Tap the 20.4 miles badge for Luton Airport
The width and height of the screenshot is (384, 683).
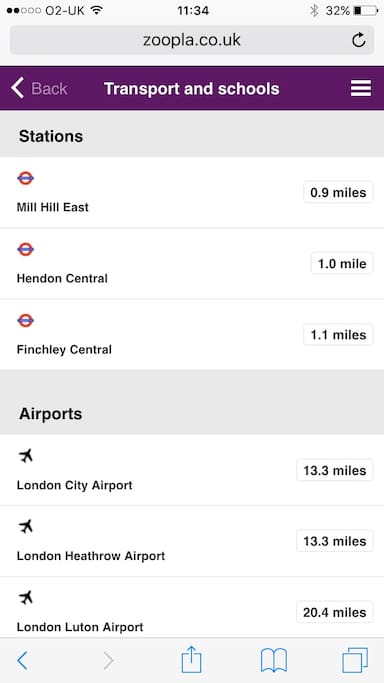pos(335,612)
